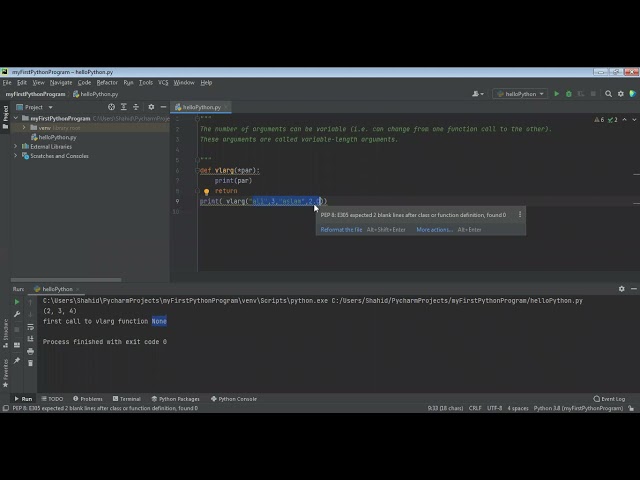The image size is (640, 480).
Task: Open IDE settings gear in top toolbar
Action: tap(620, 94)
